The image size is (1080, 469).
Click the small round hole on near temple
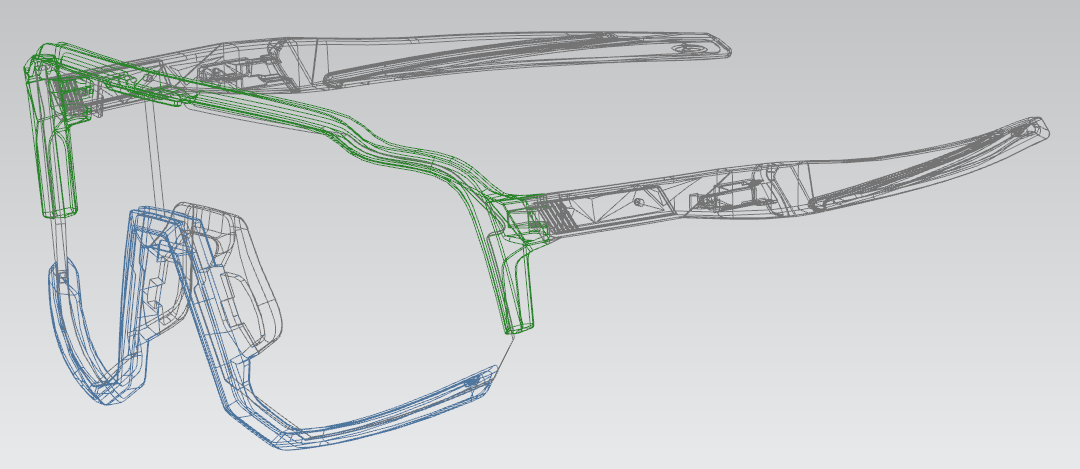pos(638,201)
